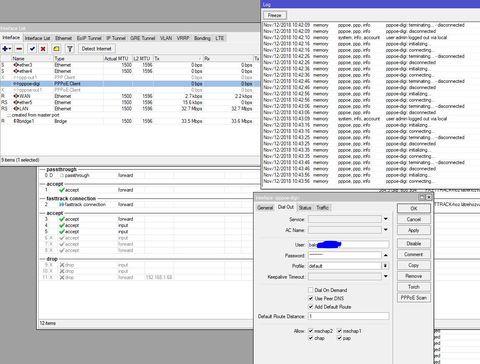Switch to the Interface List tab

(37, 38)
